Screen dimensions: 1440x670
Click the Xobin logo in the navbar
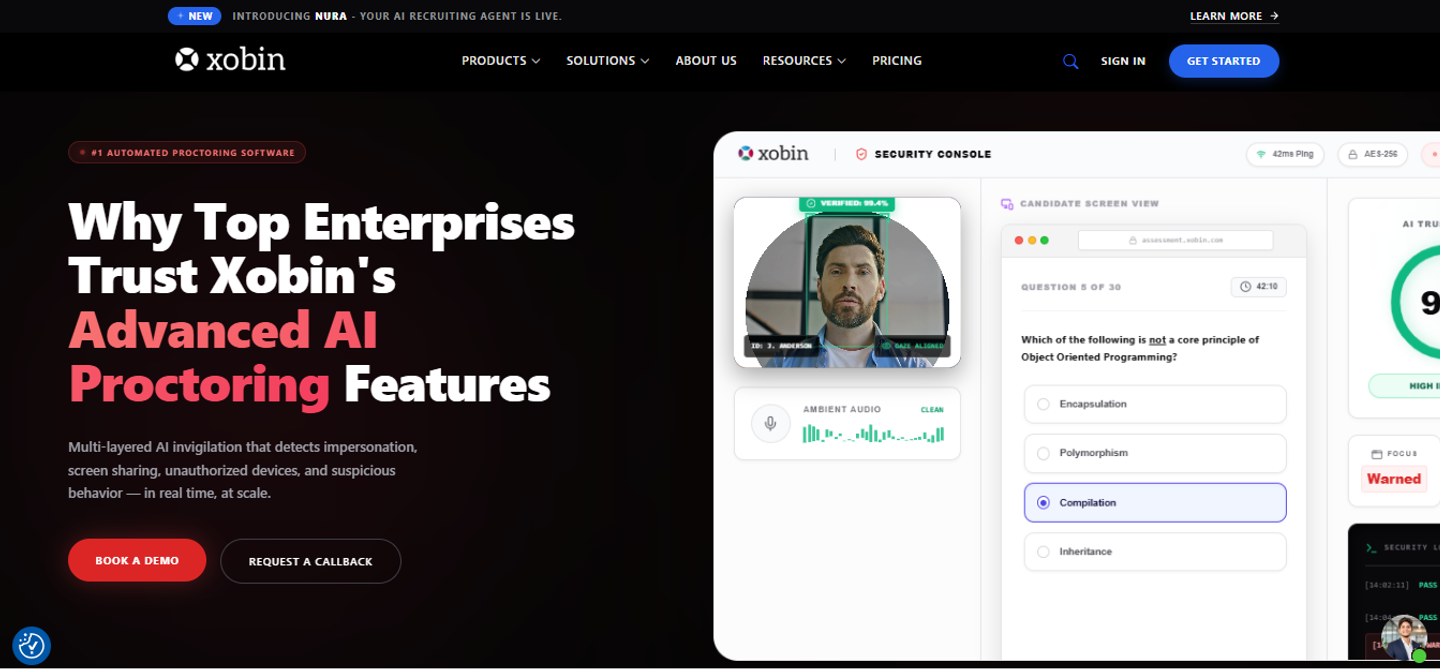point(230,60)
